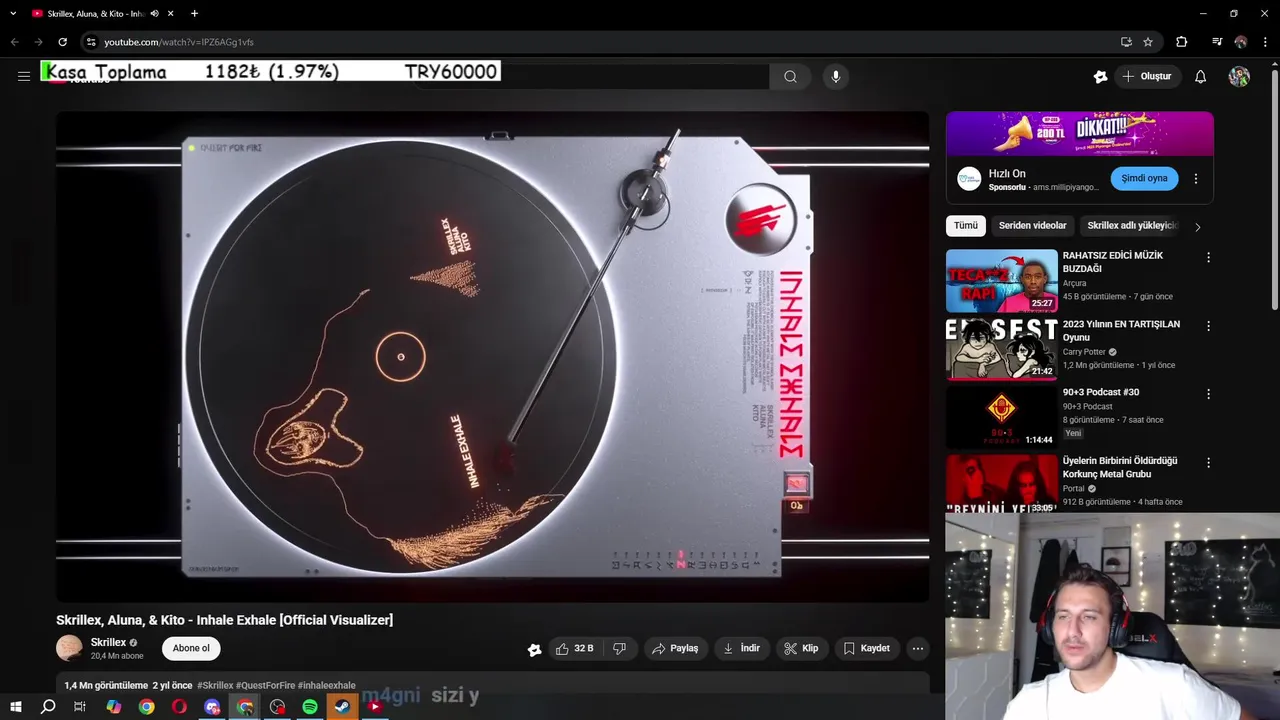Open Steam from the taskbar
This screenshot has width=1280, height=720.
click(x=342, y=707)
